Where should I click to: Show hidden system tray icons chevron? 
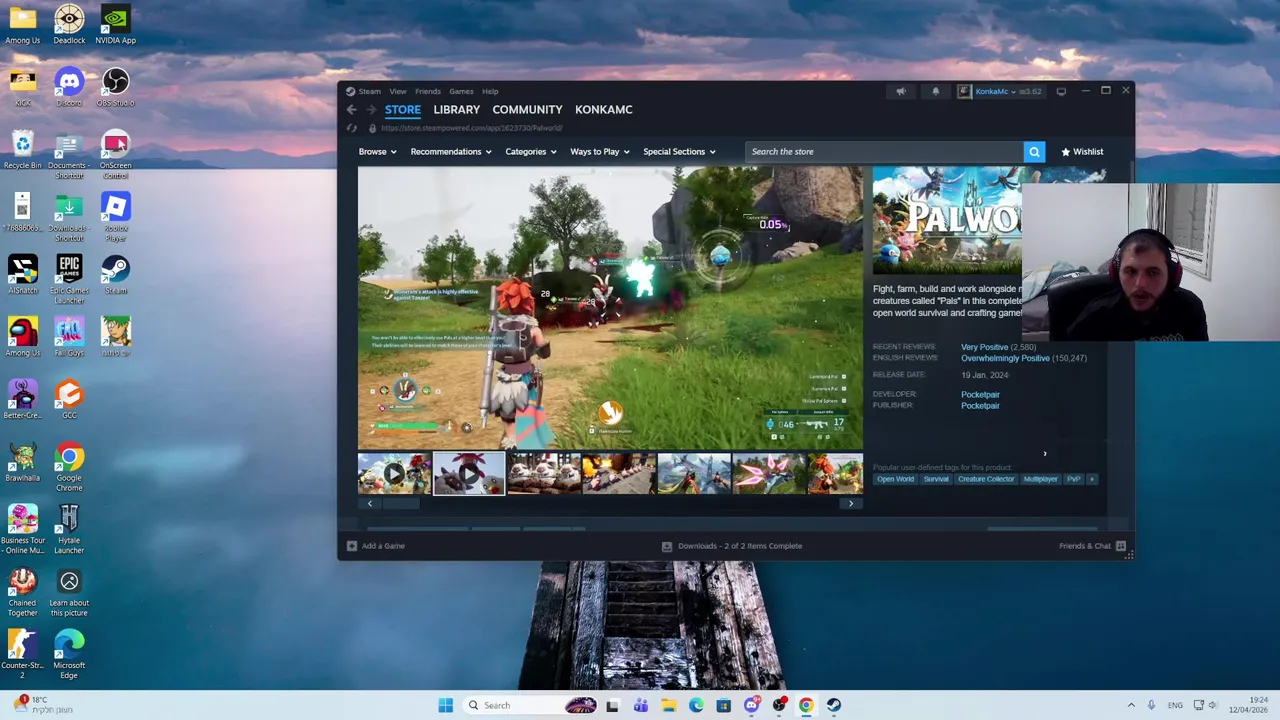(x=1131, y=705)
